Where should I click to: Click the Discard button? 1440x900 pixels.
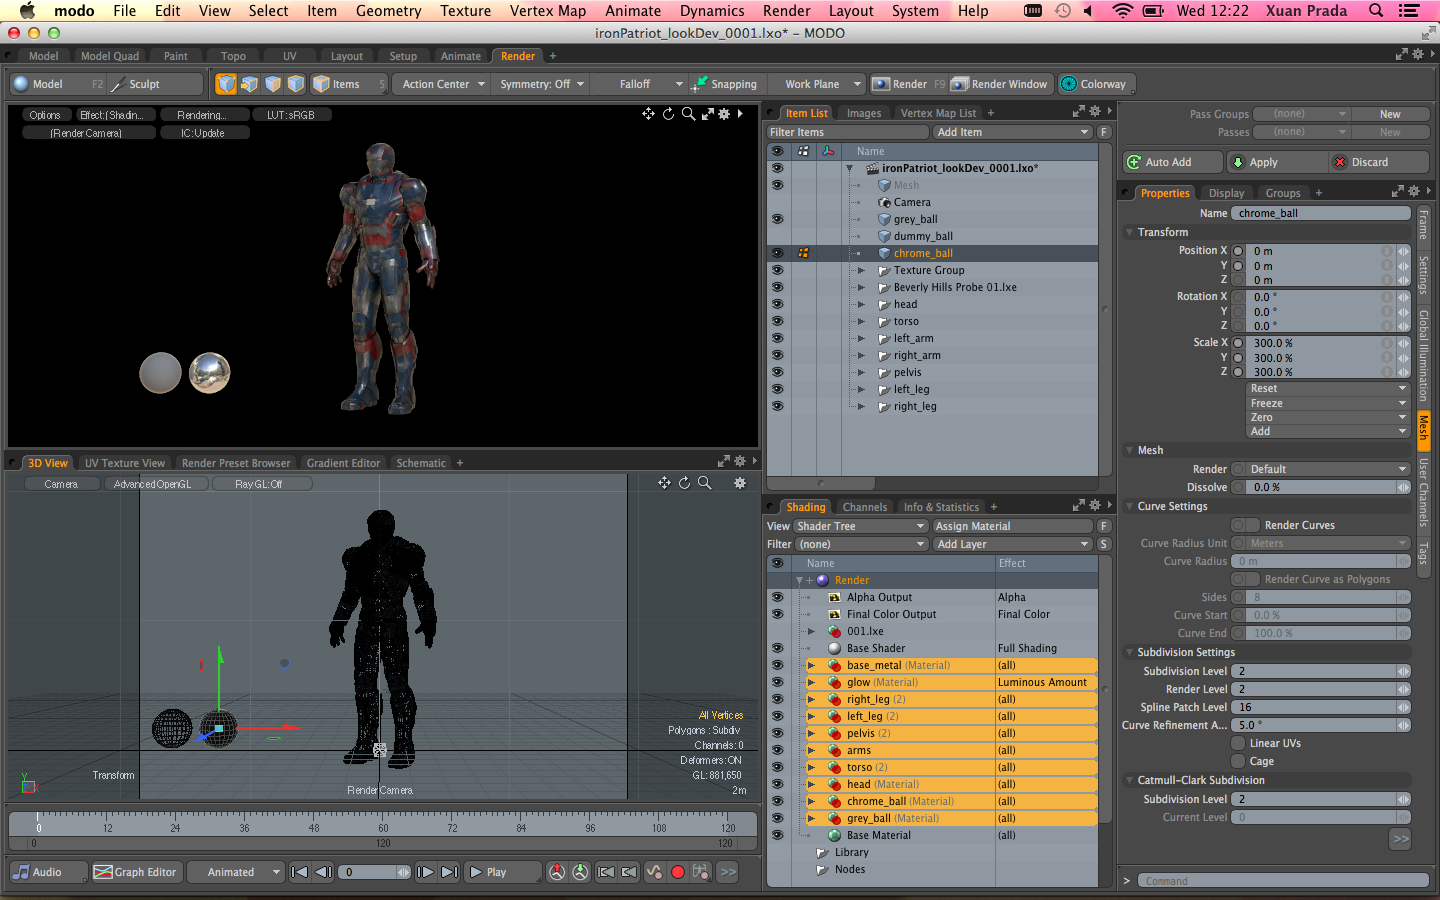pos(1379,162)
